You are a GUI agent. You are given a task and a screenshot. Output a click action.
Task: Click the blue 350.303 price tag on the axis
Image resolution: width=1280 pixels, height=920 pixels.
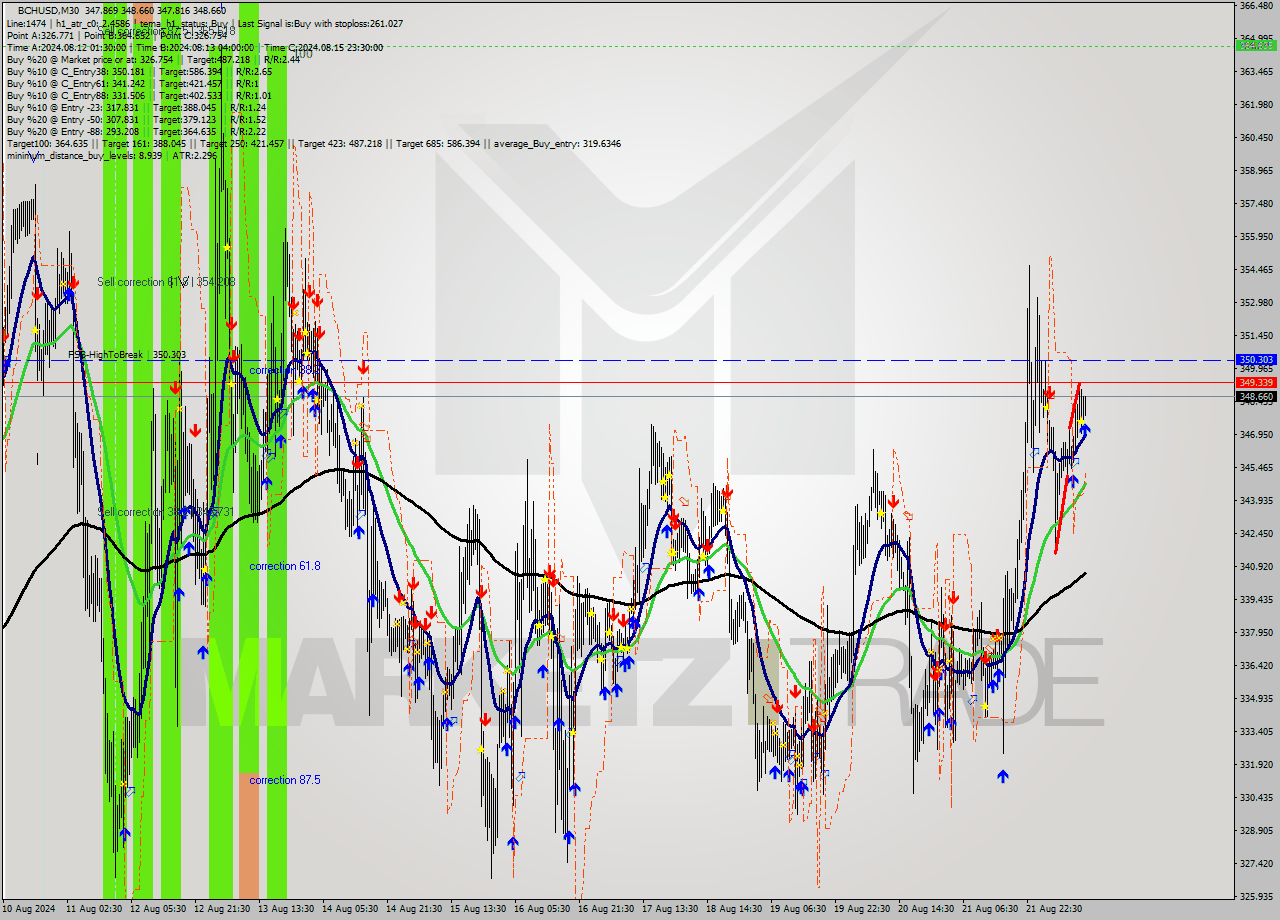point(1256,360)
